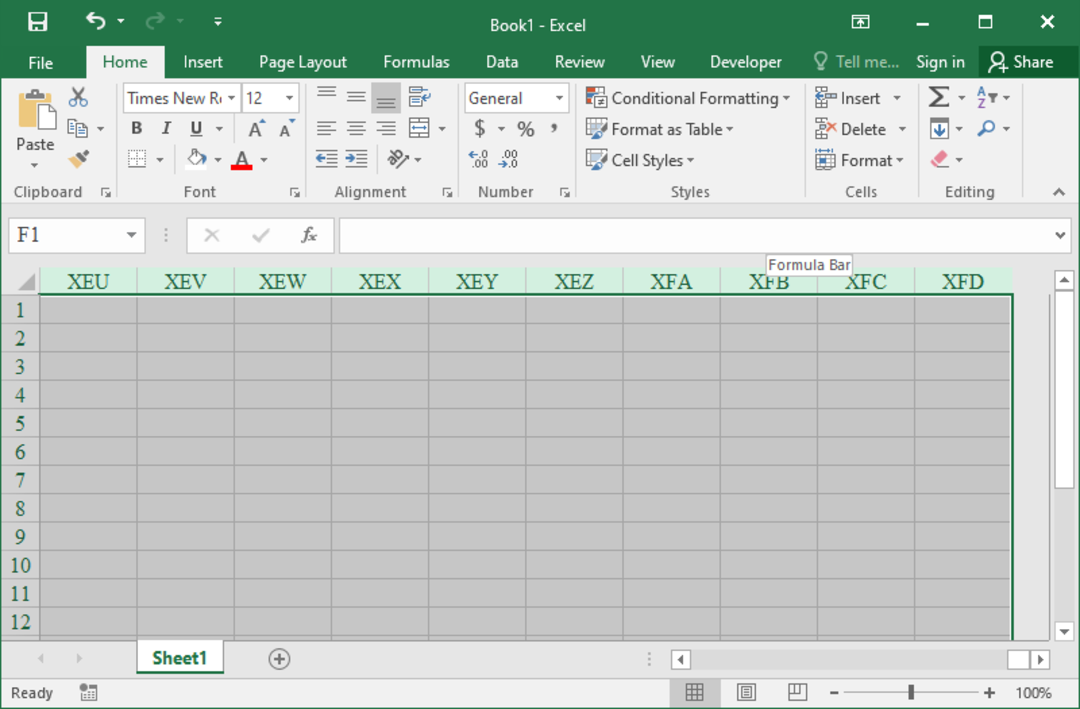
Task: Decrease indent
Action: pyautogui.click(x=326, y=159)
